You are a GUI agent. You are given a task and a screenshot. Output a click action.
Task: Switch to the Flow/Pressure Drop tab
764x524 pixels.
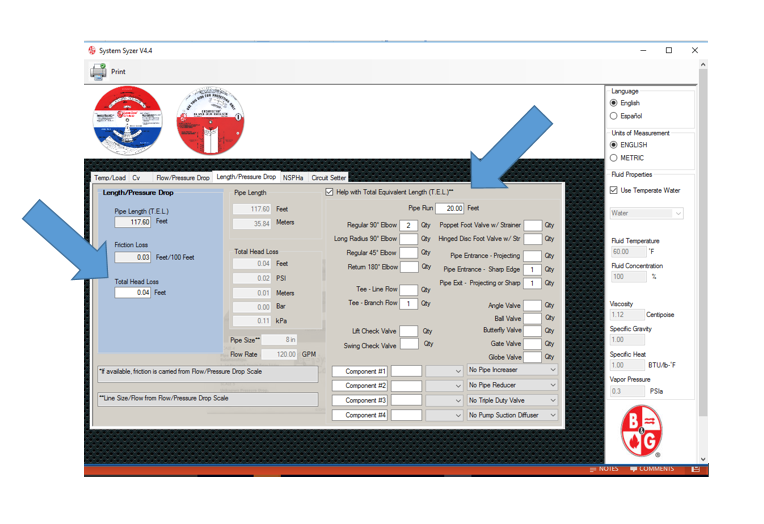point(183,178)
